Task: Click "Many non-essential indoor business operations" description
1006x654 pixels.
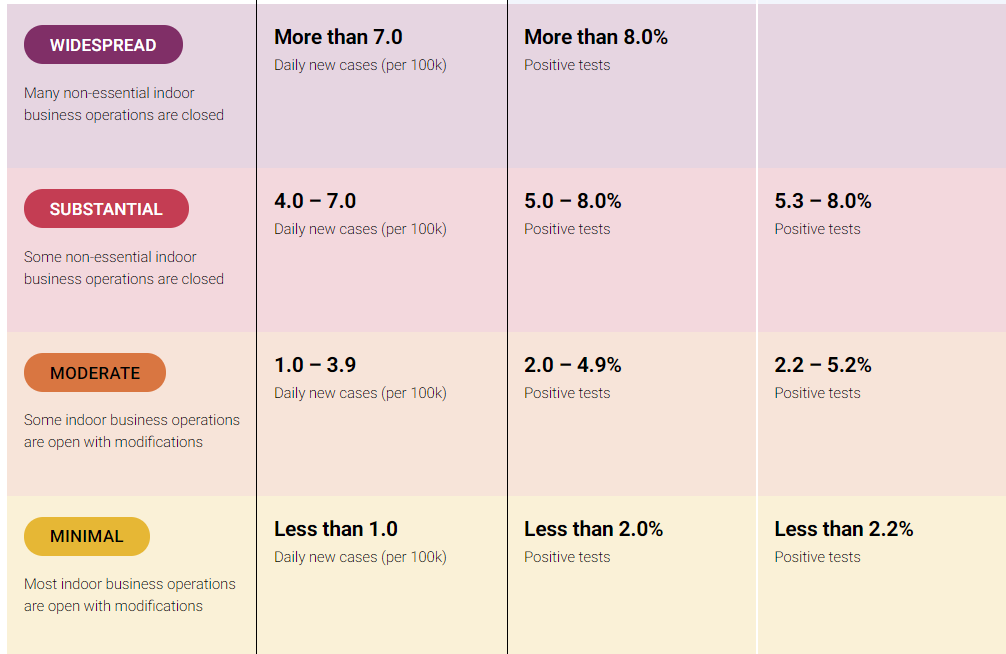Action: pyautogui.click(x=124, y=104)
